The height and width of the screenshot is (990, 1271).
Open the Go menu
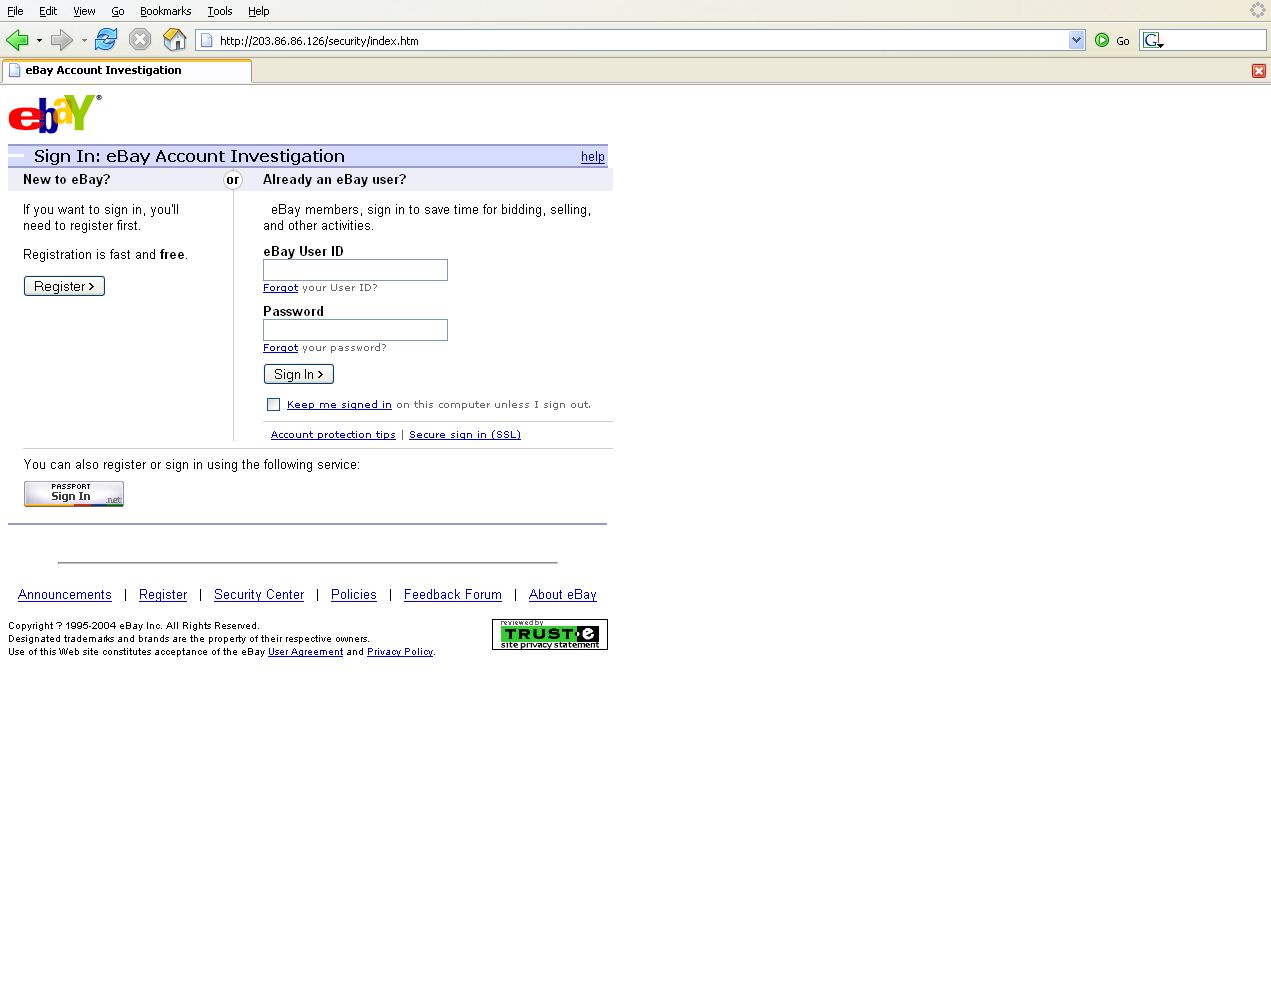118,11
